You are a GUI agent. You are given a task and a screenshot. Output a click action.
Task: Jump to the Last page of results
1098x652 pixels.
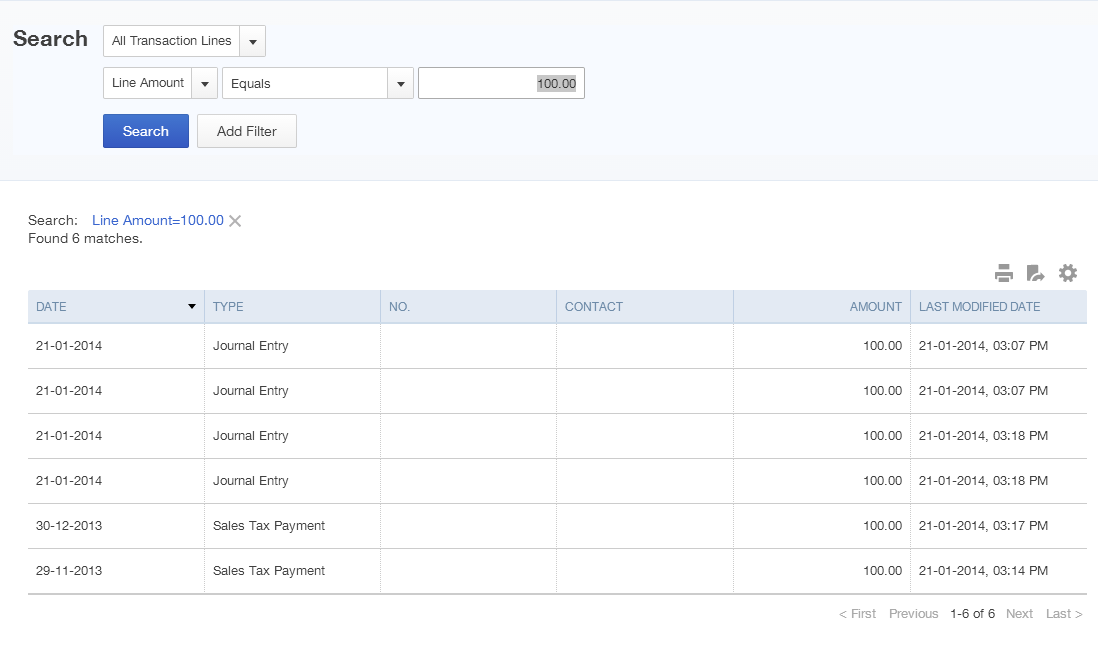click(1063, 614)
